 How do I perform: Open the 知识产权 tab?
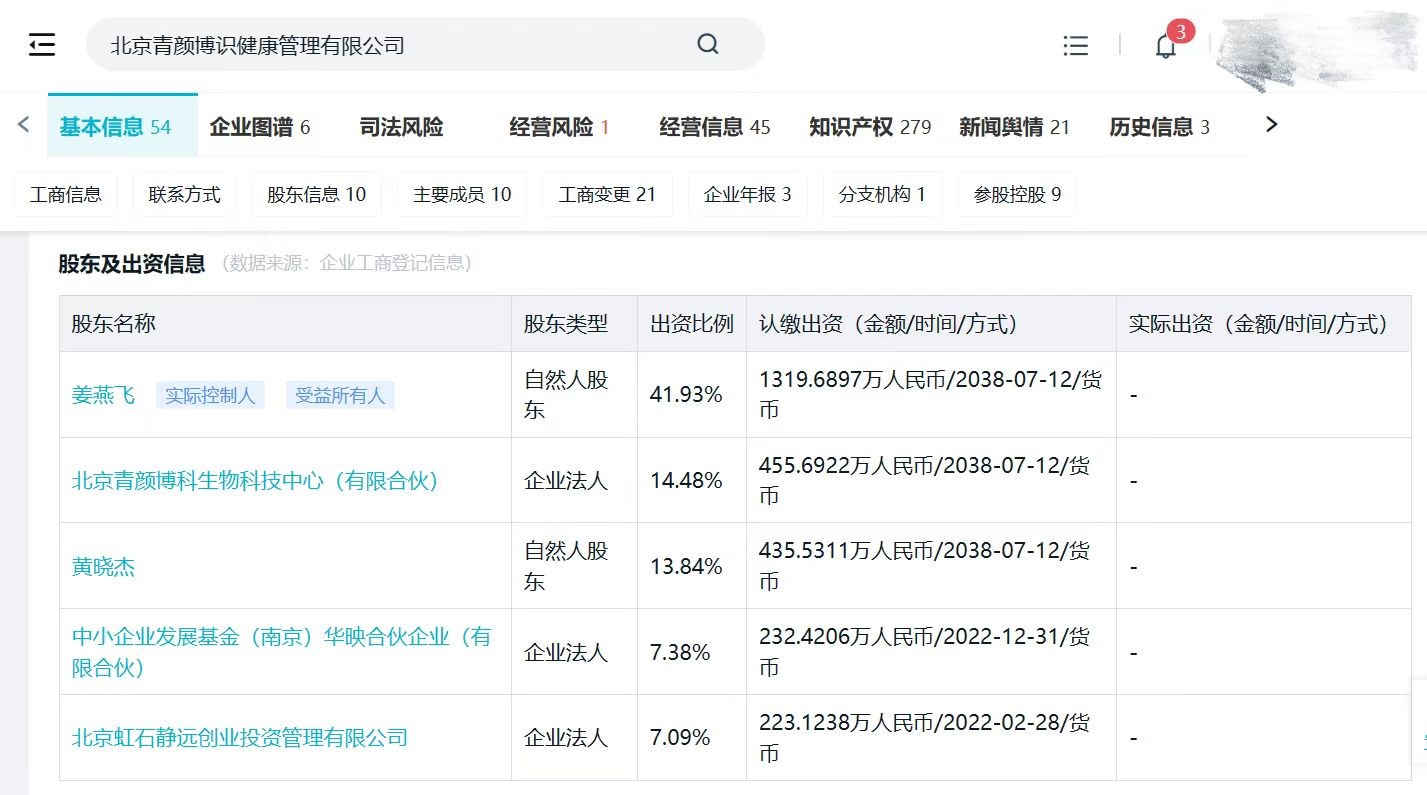pos(869,127)
